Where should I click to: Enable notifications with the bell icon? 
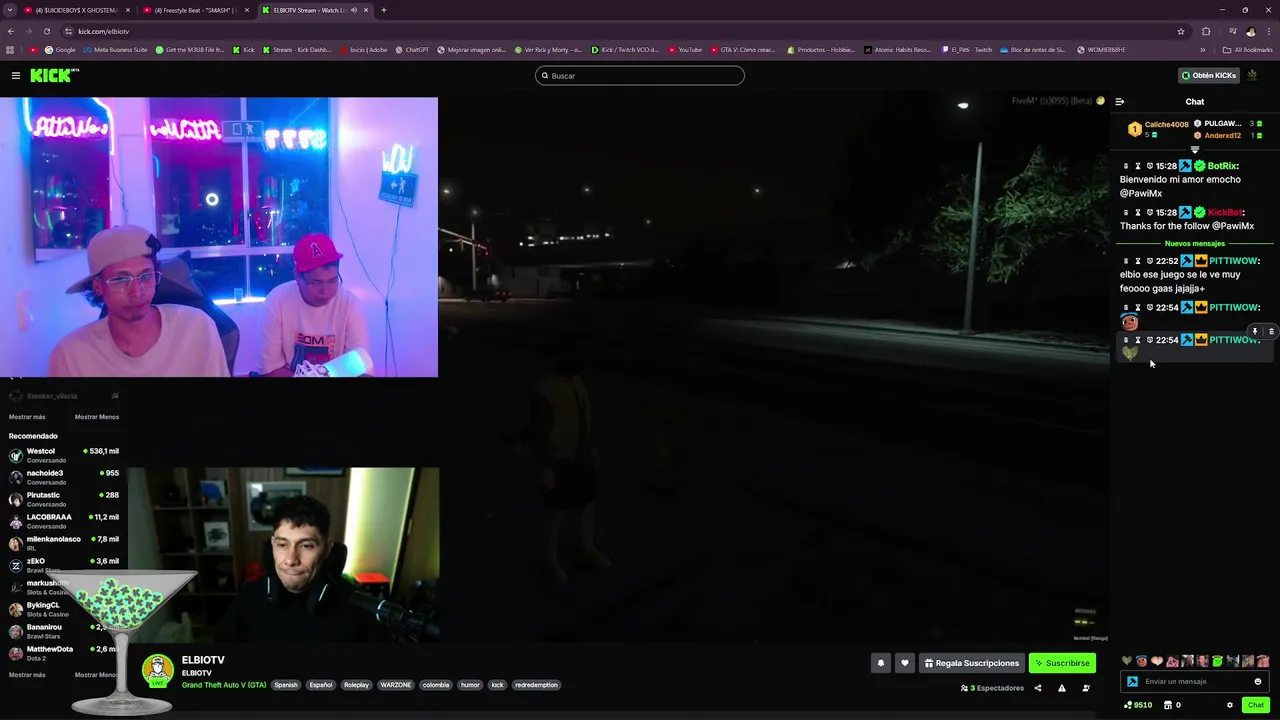(881, 663)
